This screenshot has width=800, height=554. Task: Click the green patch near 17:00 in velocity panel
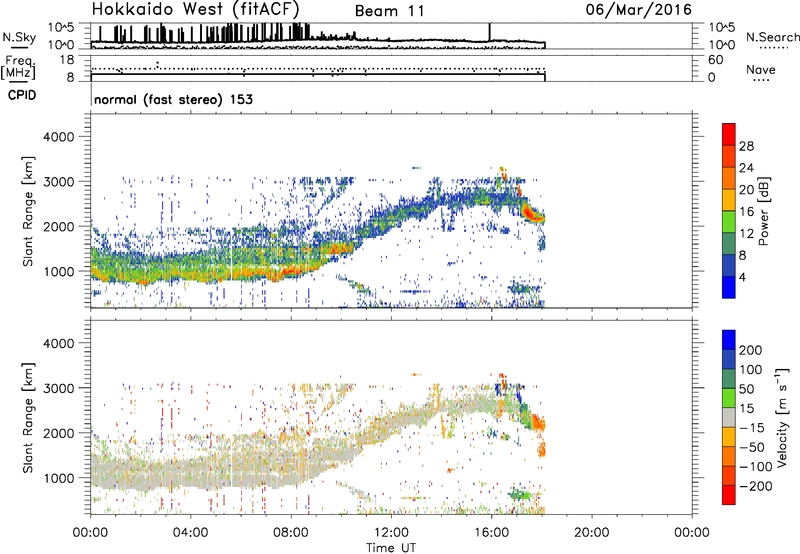click(x=520, y=494)
